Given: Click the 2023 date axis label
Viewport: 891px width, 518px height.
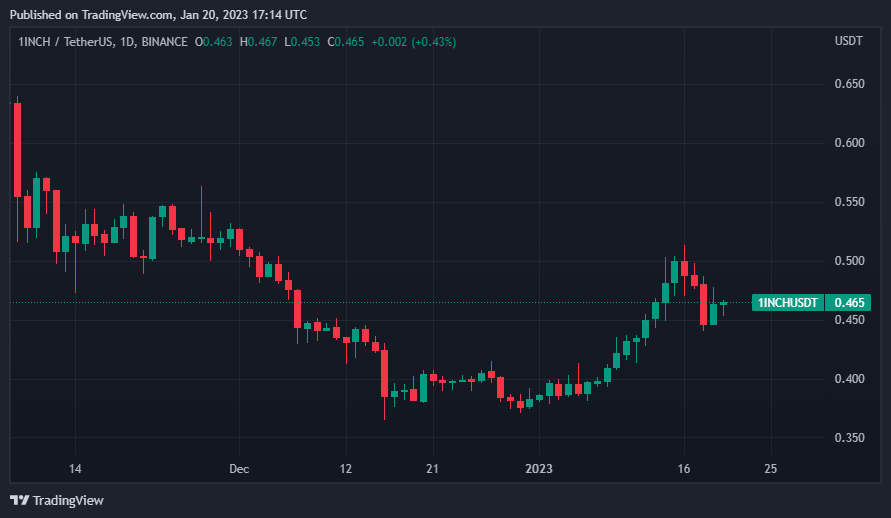Looking at the screenshot, I should coord(539,469).
